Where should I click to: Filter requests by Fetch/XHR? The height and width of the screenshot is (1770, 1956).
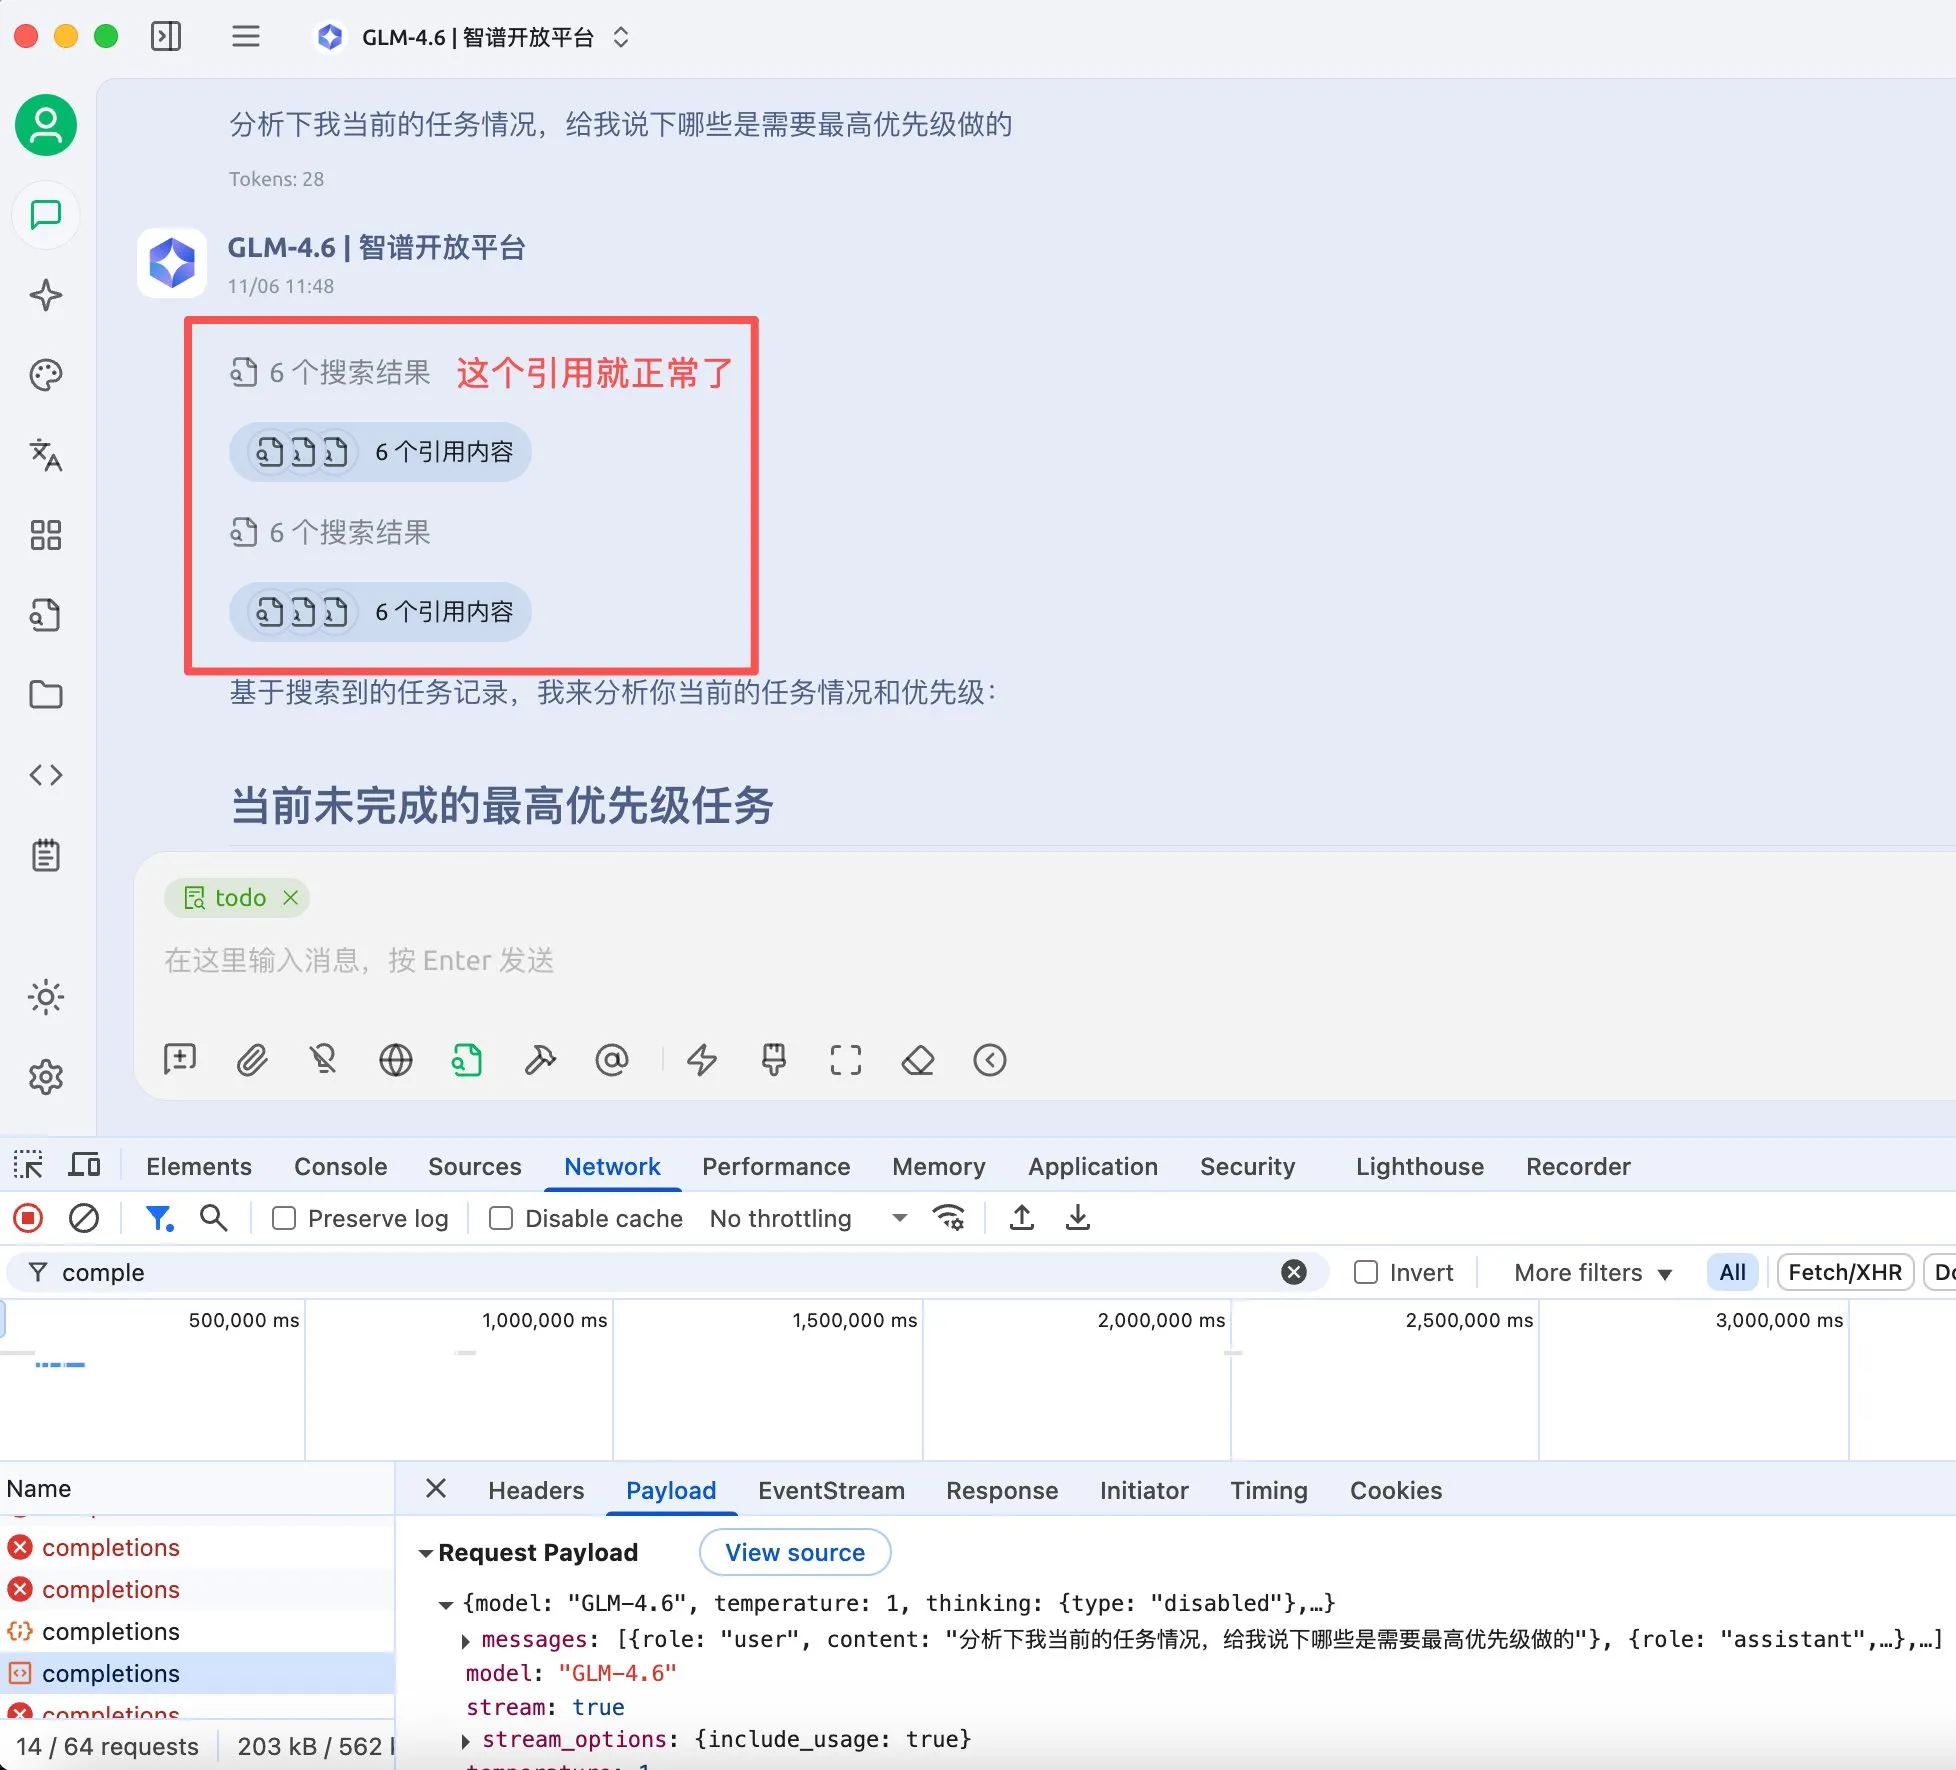click(x=1845, y=1272)
